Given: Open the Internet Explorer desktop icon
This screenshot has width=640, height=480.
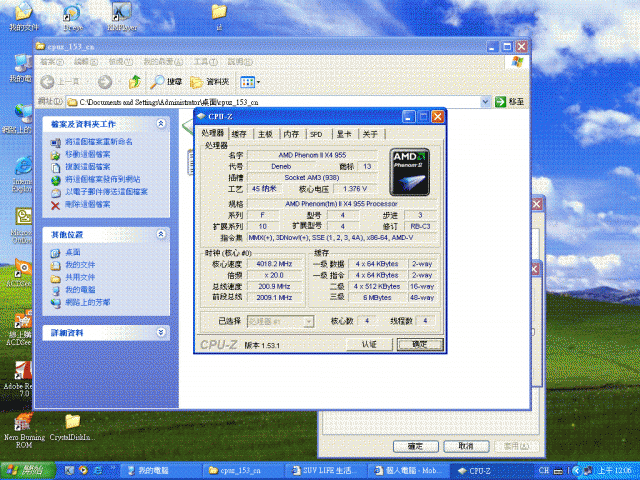Looking at the screenshot, I should pos(22,175).
